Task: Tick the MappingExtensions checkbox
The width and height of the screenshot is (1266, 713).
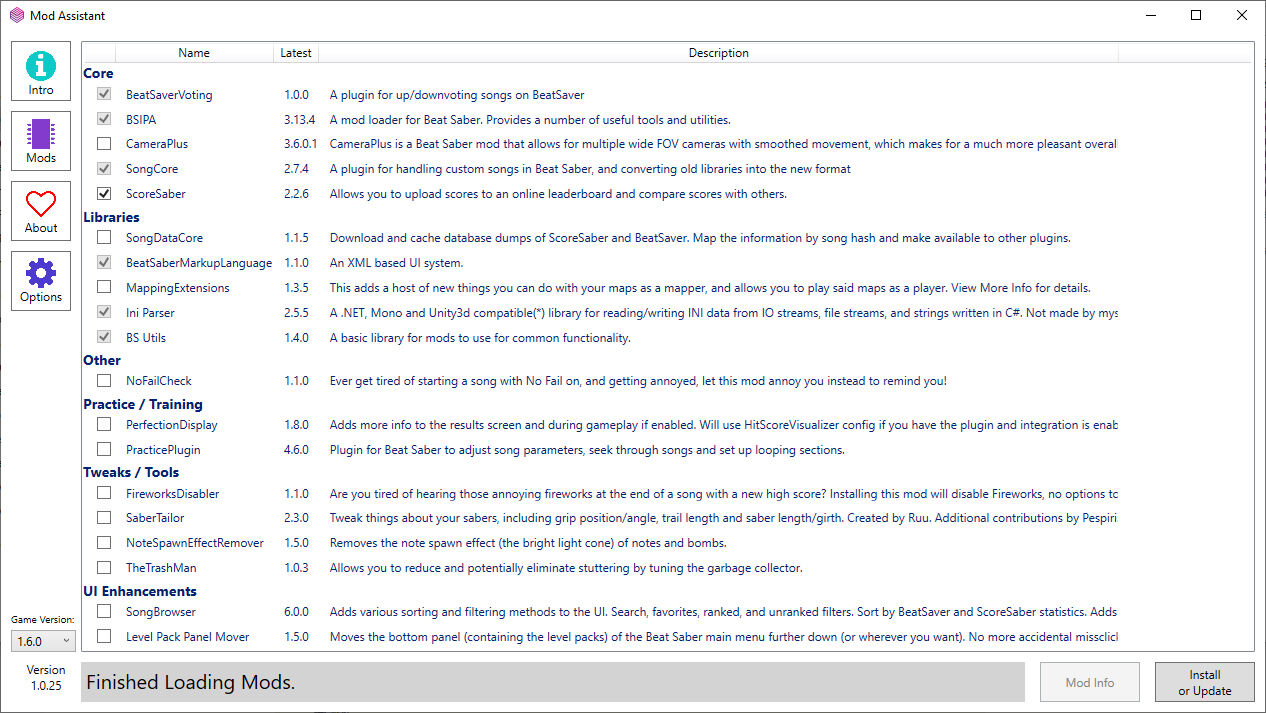Action: (x=104, y=288)
